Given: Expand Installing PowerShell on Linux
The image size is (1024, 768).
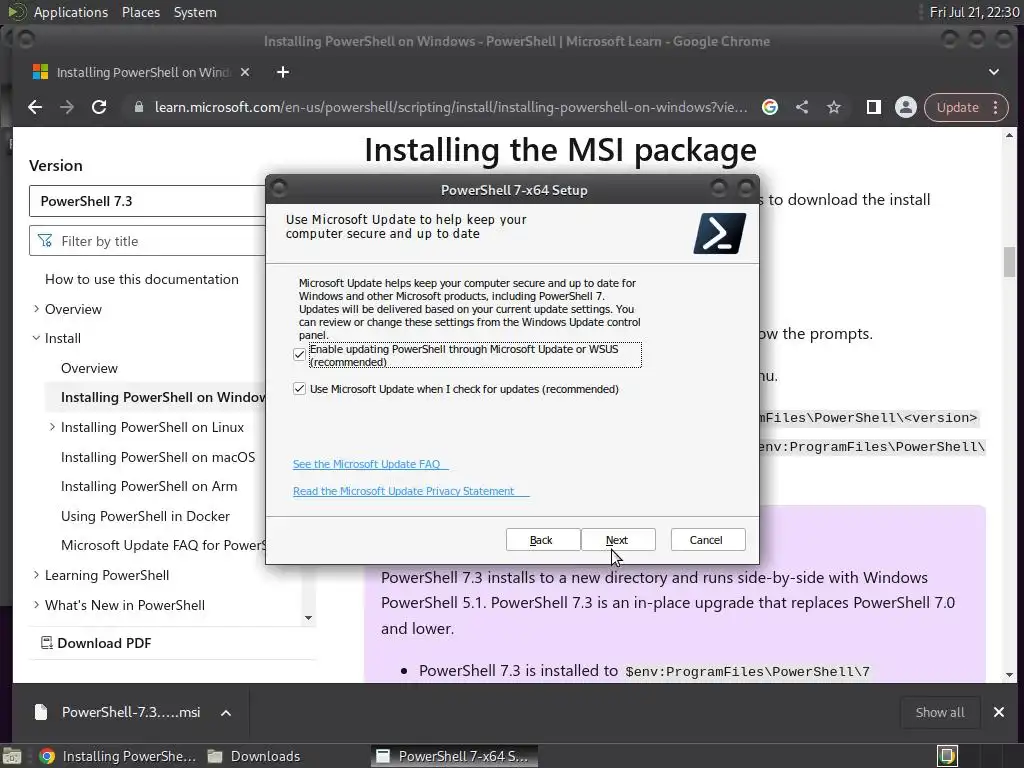Looking at the screenshot, I should click(52, 426).
